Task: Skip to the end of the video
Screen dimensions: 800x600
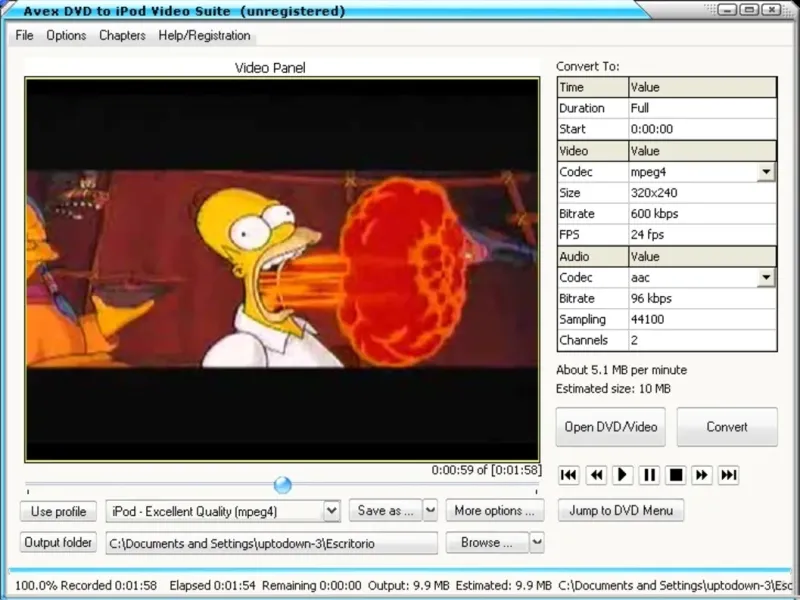Action: point(729,475)
